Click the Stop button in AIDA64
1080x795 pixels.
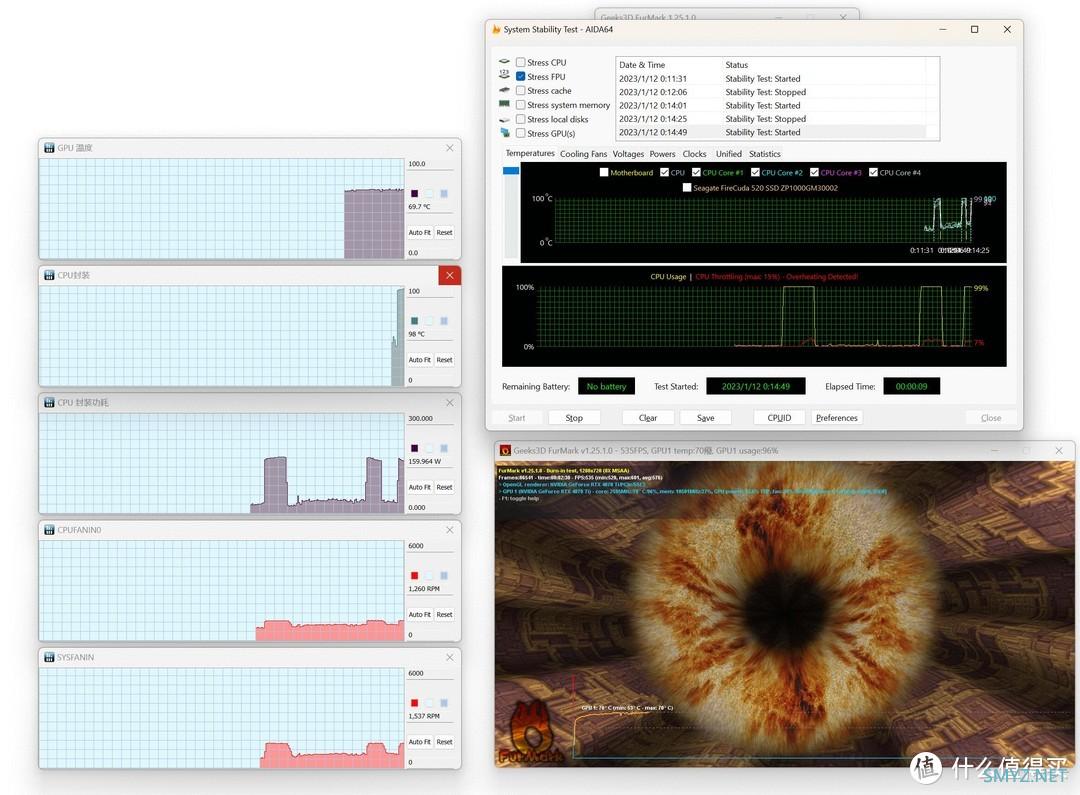pyautogui.click(x=574, y=417)
